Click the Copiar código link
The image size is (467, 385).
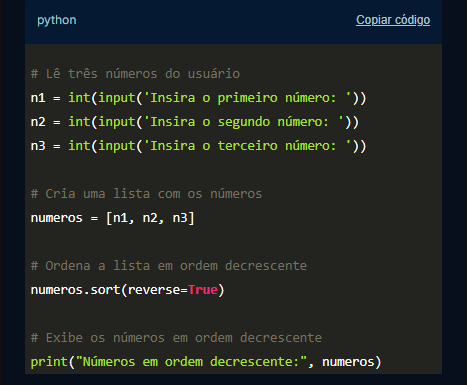[393, 20]
